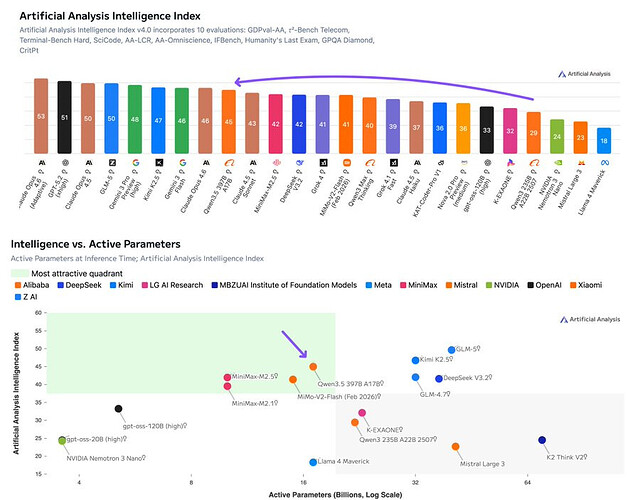640x500 pixels.
Task: Toggle the Alibaba legend entry
Action: (32, 285)
